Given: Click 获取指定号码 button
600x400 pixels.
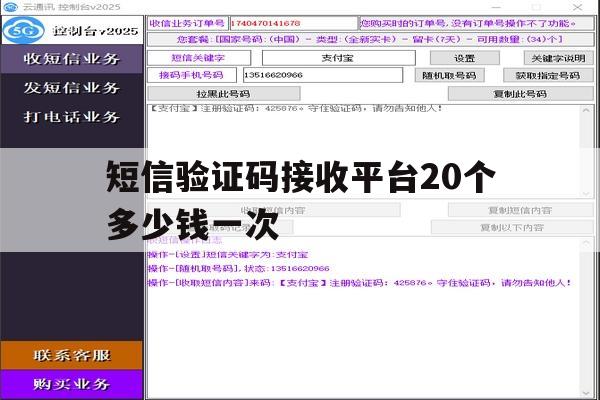Looking at the screenshot, I should pyautogui.click(x=548, y=75).
